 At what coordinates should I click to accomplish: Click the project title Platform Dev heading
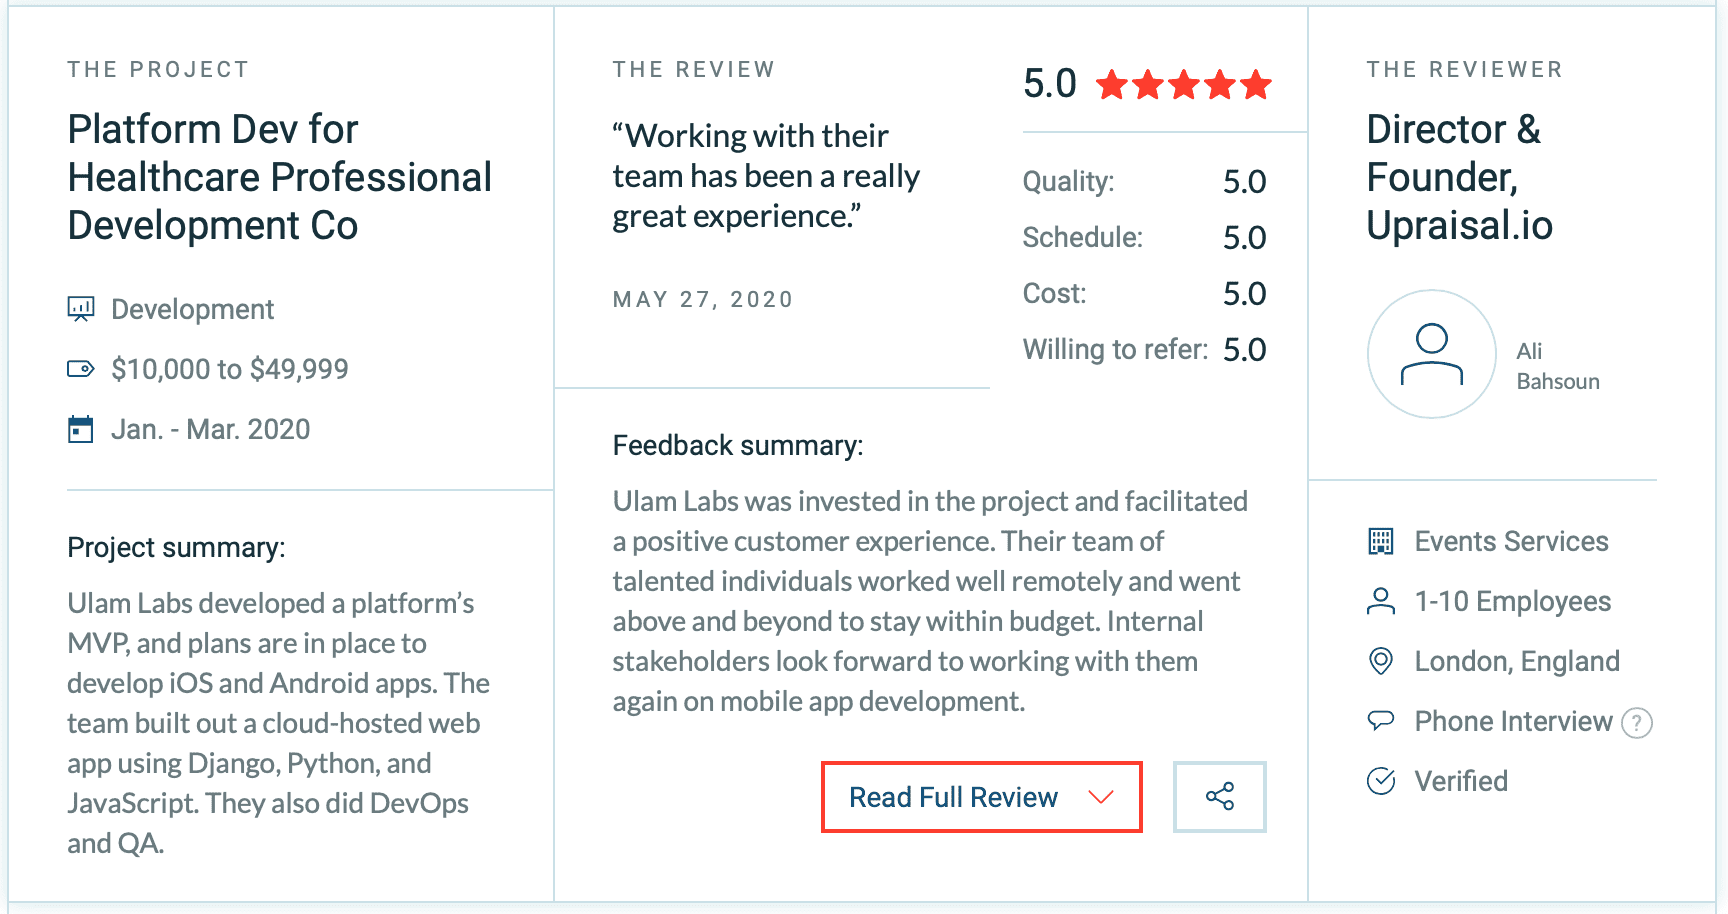tap(280, 177)
